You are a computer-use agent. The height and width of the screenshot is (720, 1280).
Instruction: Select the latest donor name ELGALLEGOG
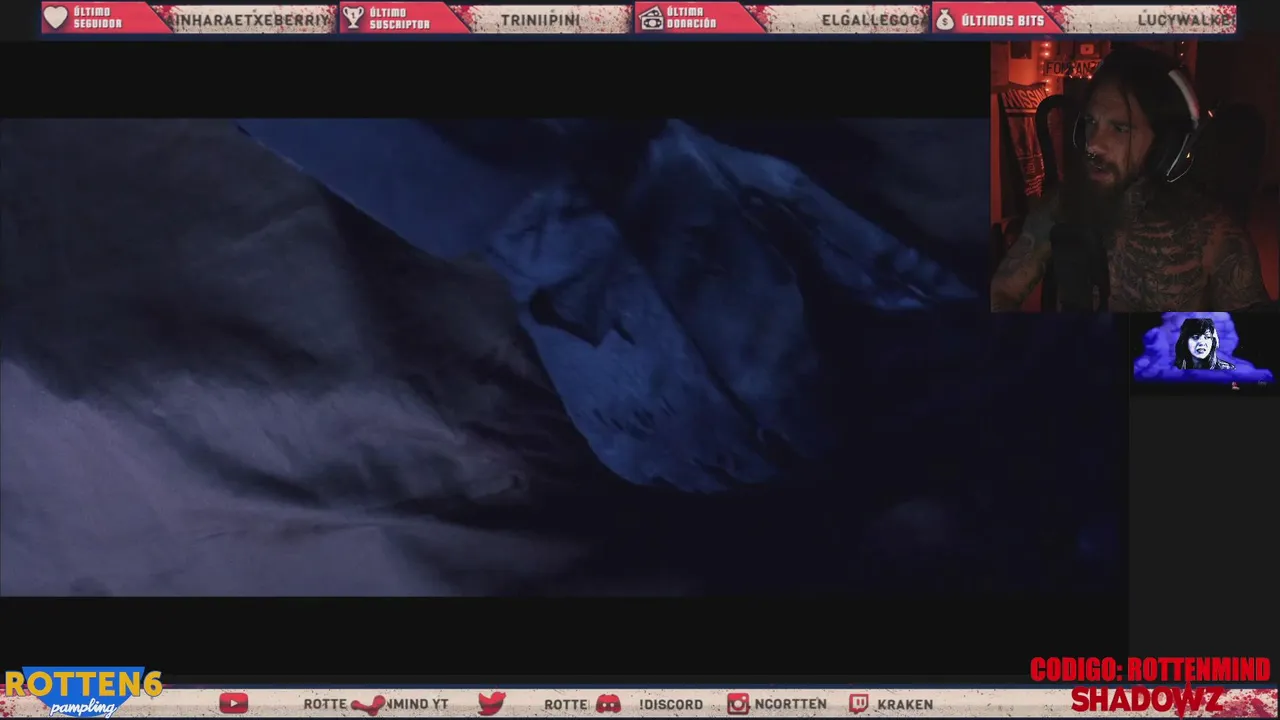tap(874, 20)
